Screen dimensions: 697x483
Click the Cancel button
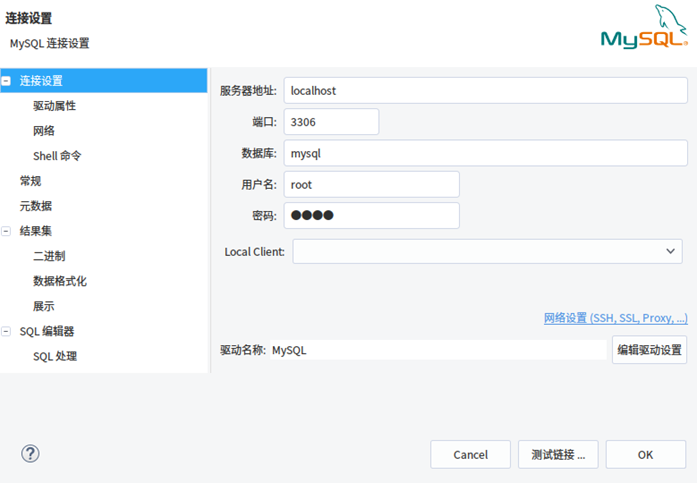[x=470, y=455]
